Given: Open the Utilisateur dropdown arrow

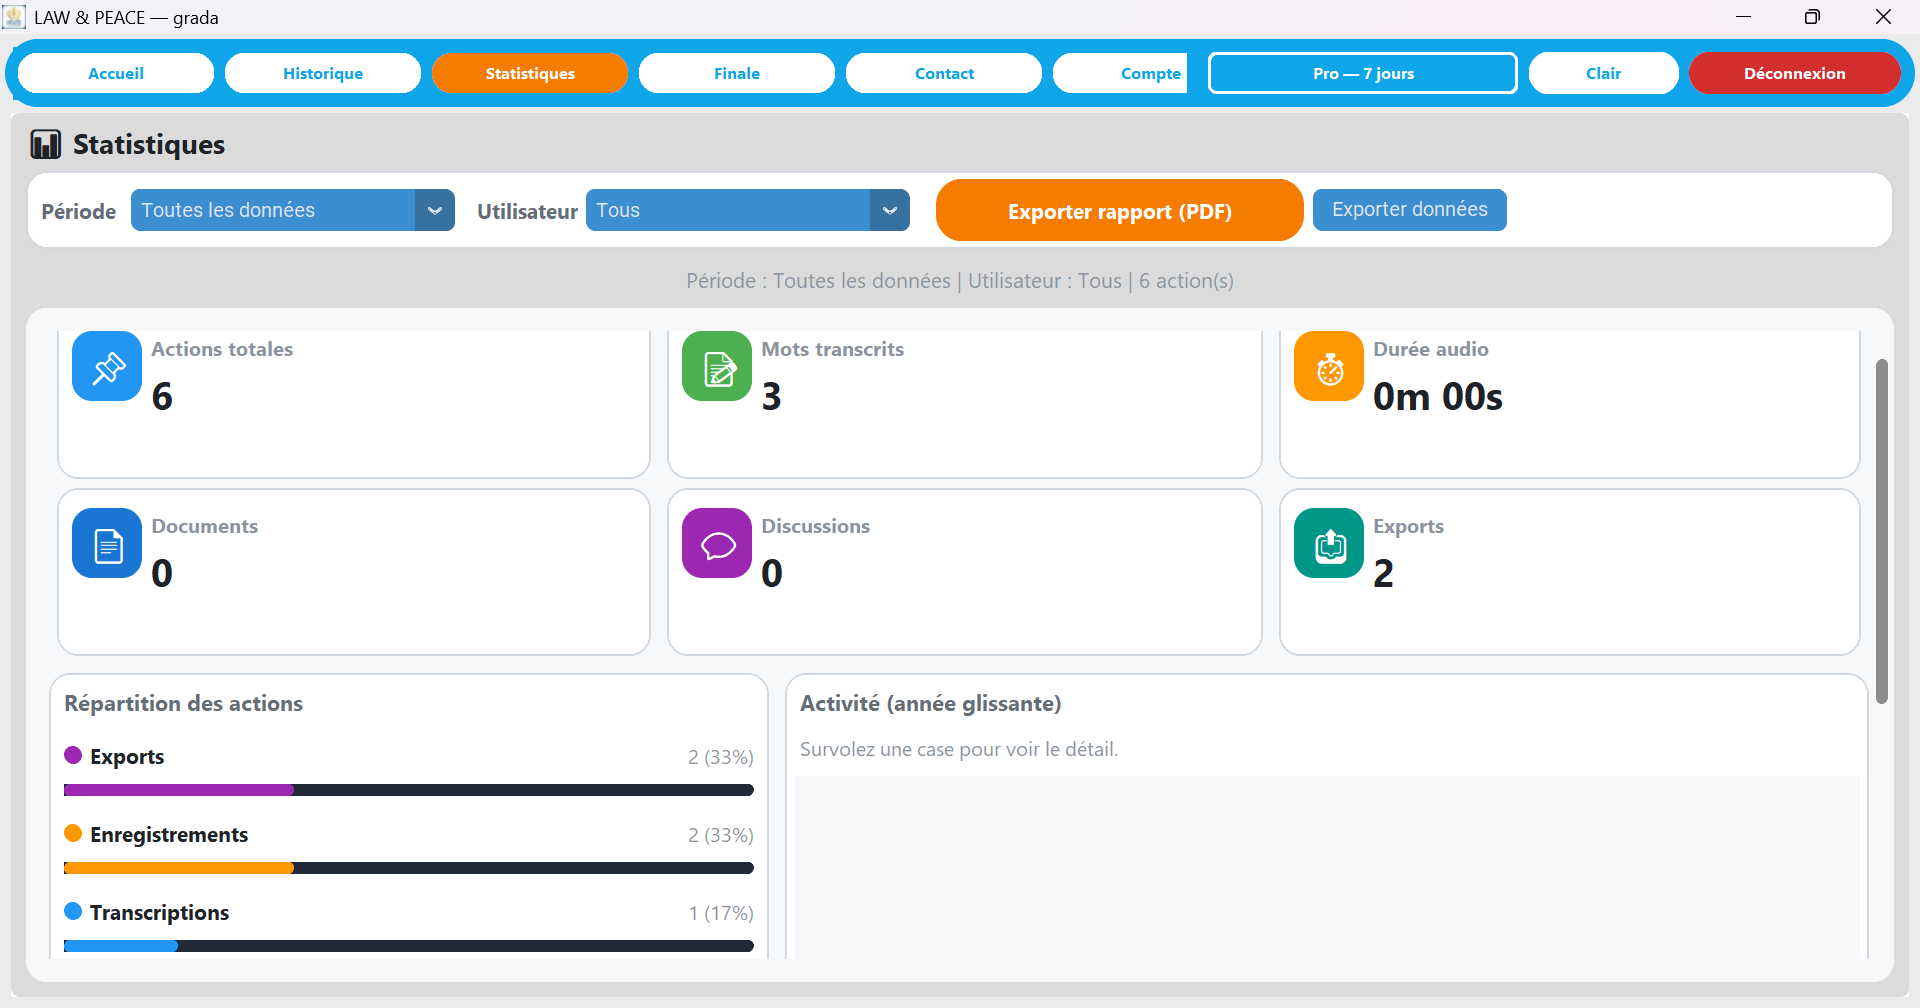Looking at the screenshot, I should point(890,210).
